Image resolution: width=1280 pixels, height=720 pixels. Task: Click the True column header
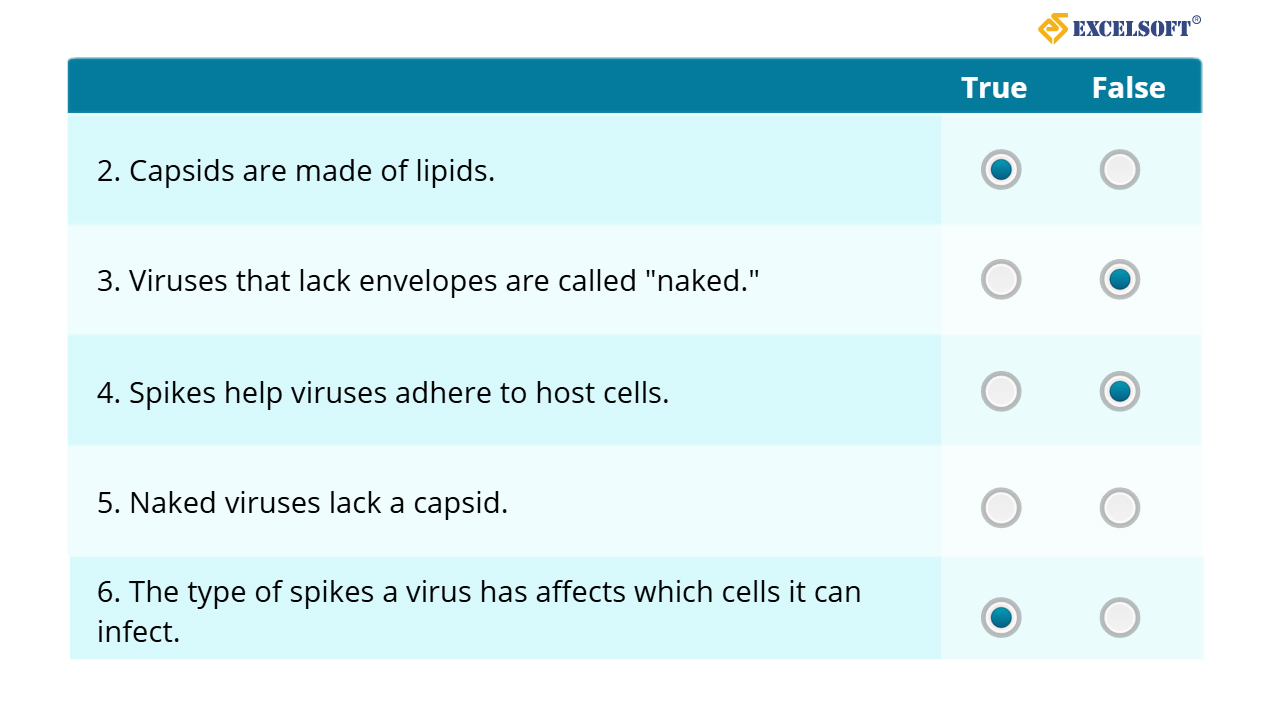994,88
